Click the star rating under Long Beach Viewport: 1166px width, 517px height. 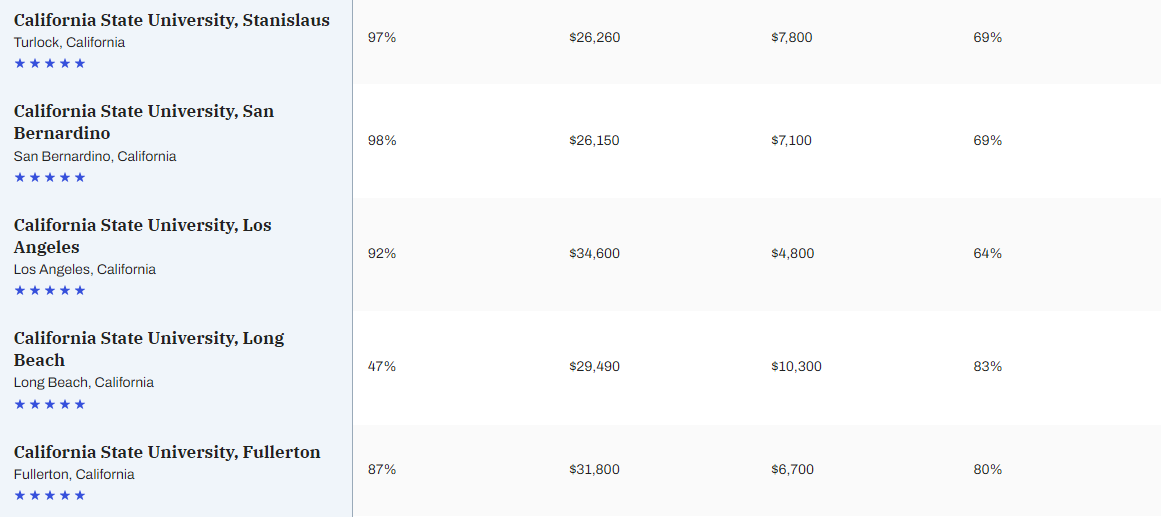50,404
